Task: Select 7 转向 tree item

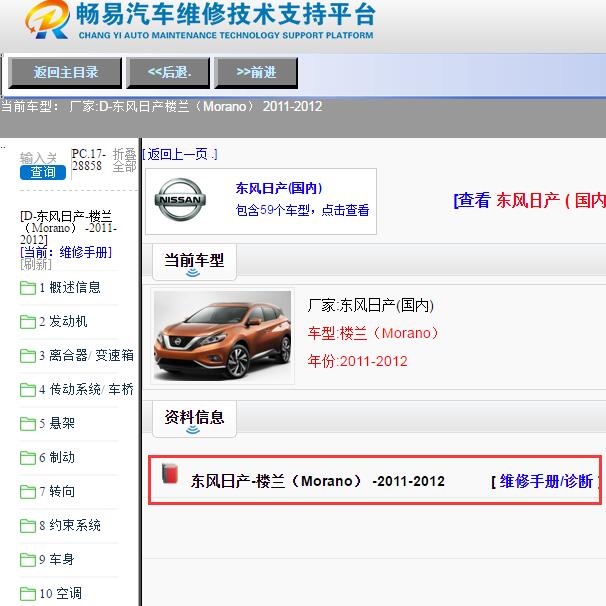Action: pos(57,492)
